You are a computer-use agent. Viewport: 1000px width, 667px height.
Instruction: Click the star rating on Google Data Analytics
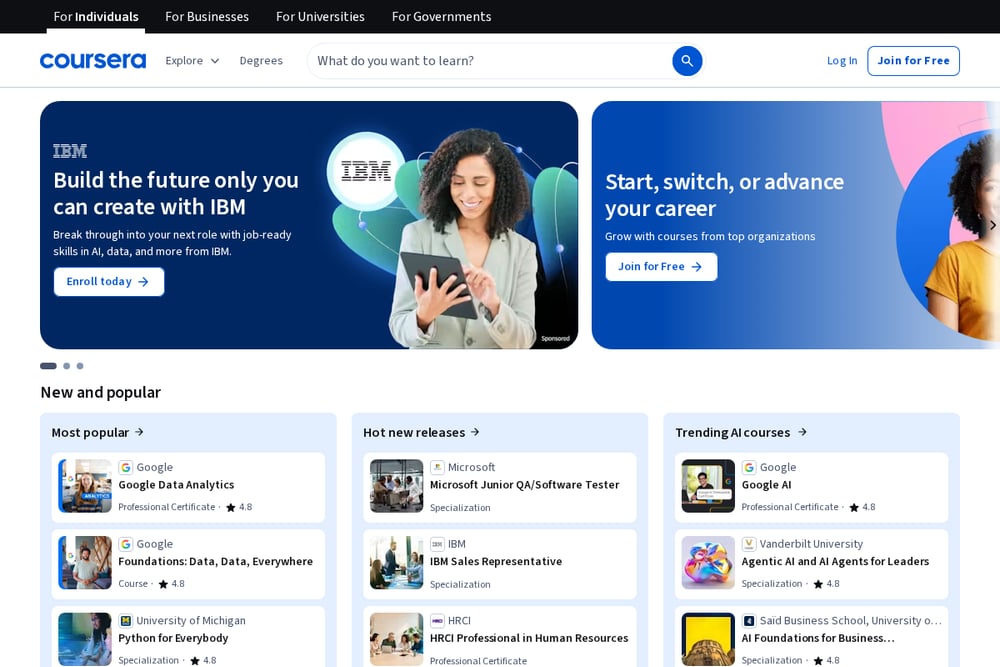[x=240, y=507]
